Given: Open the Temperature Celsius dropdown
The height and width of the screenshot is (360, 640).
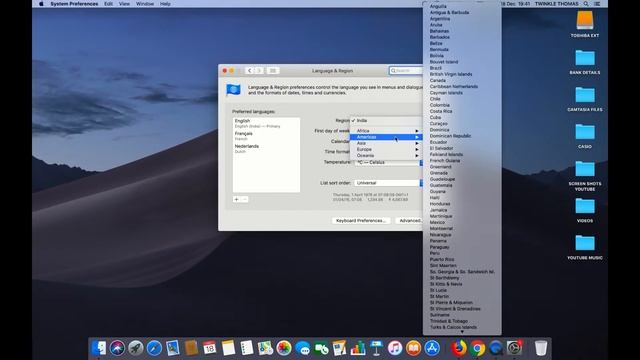Looking at the screenshot, I should click(389, 162).
